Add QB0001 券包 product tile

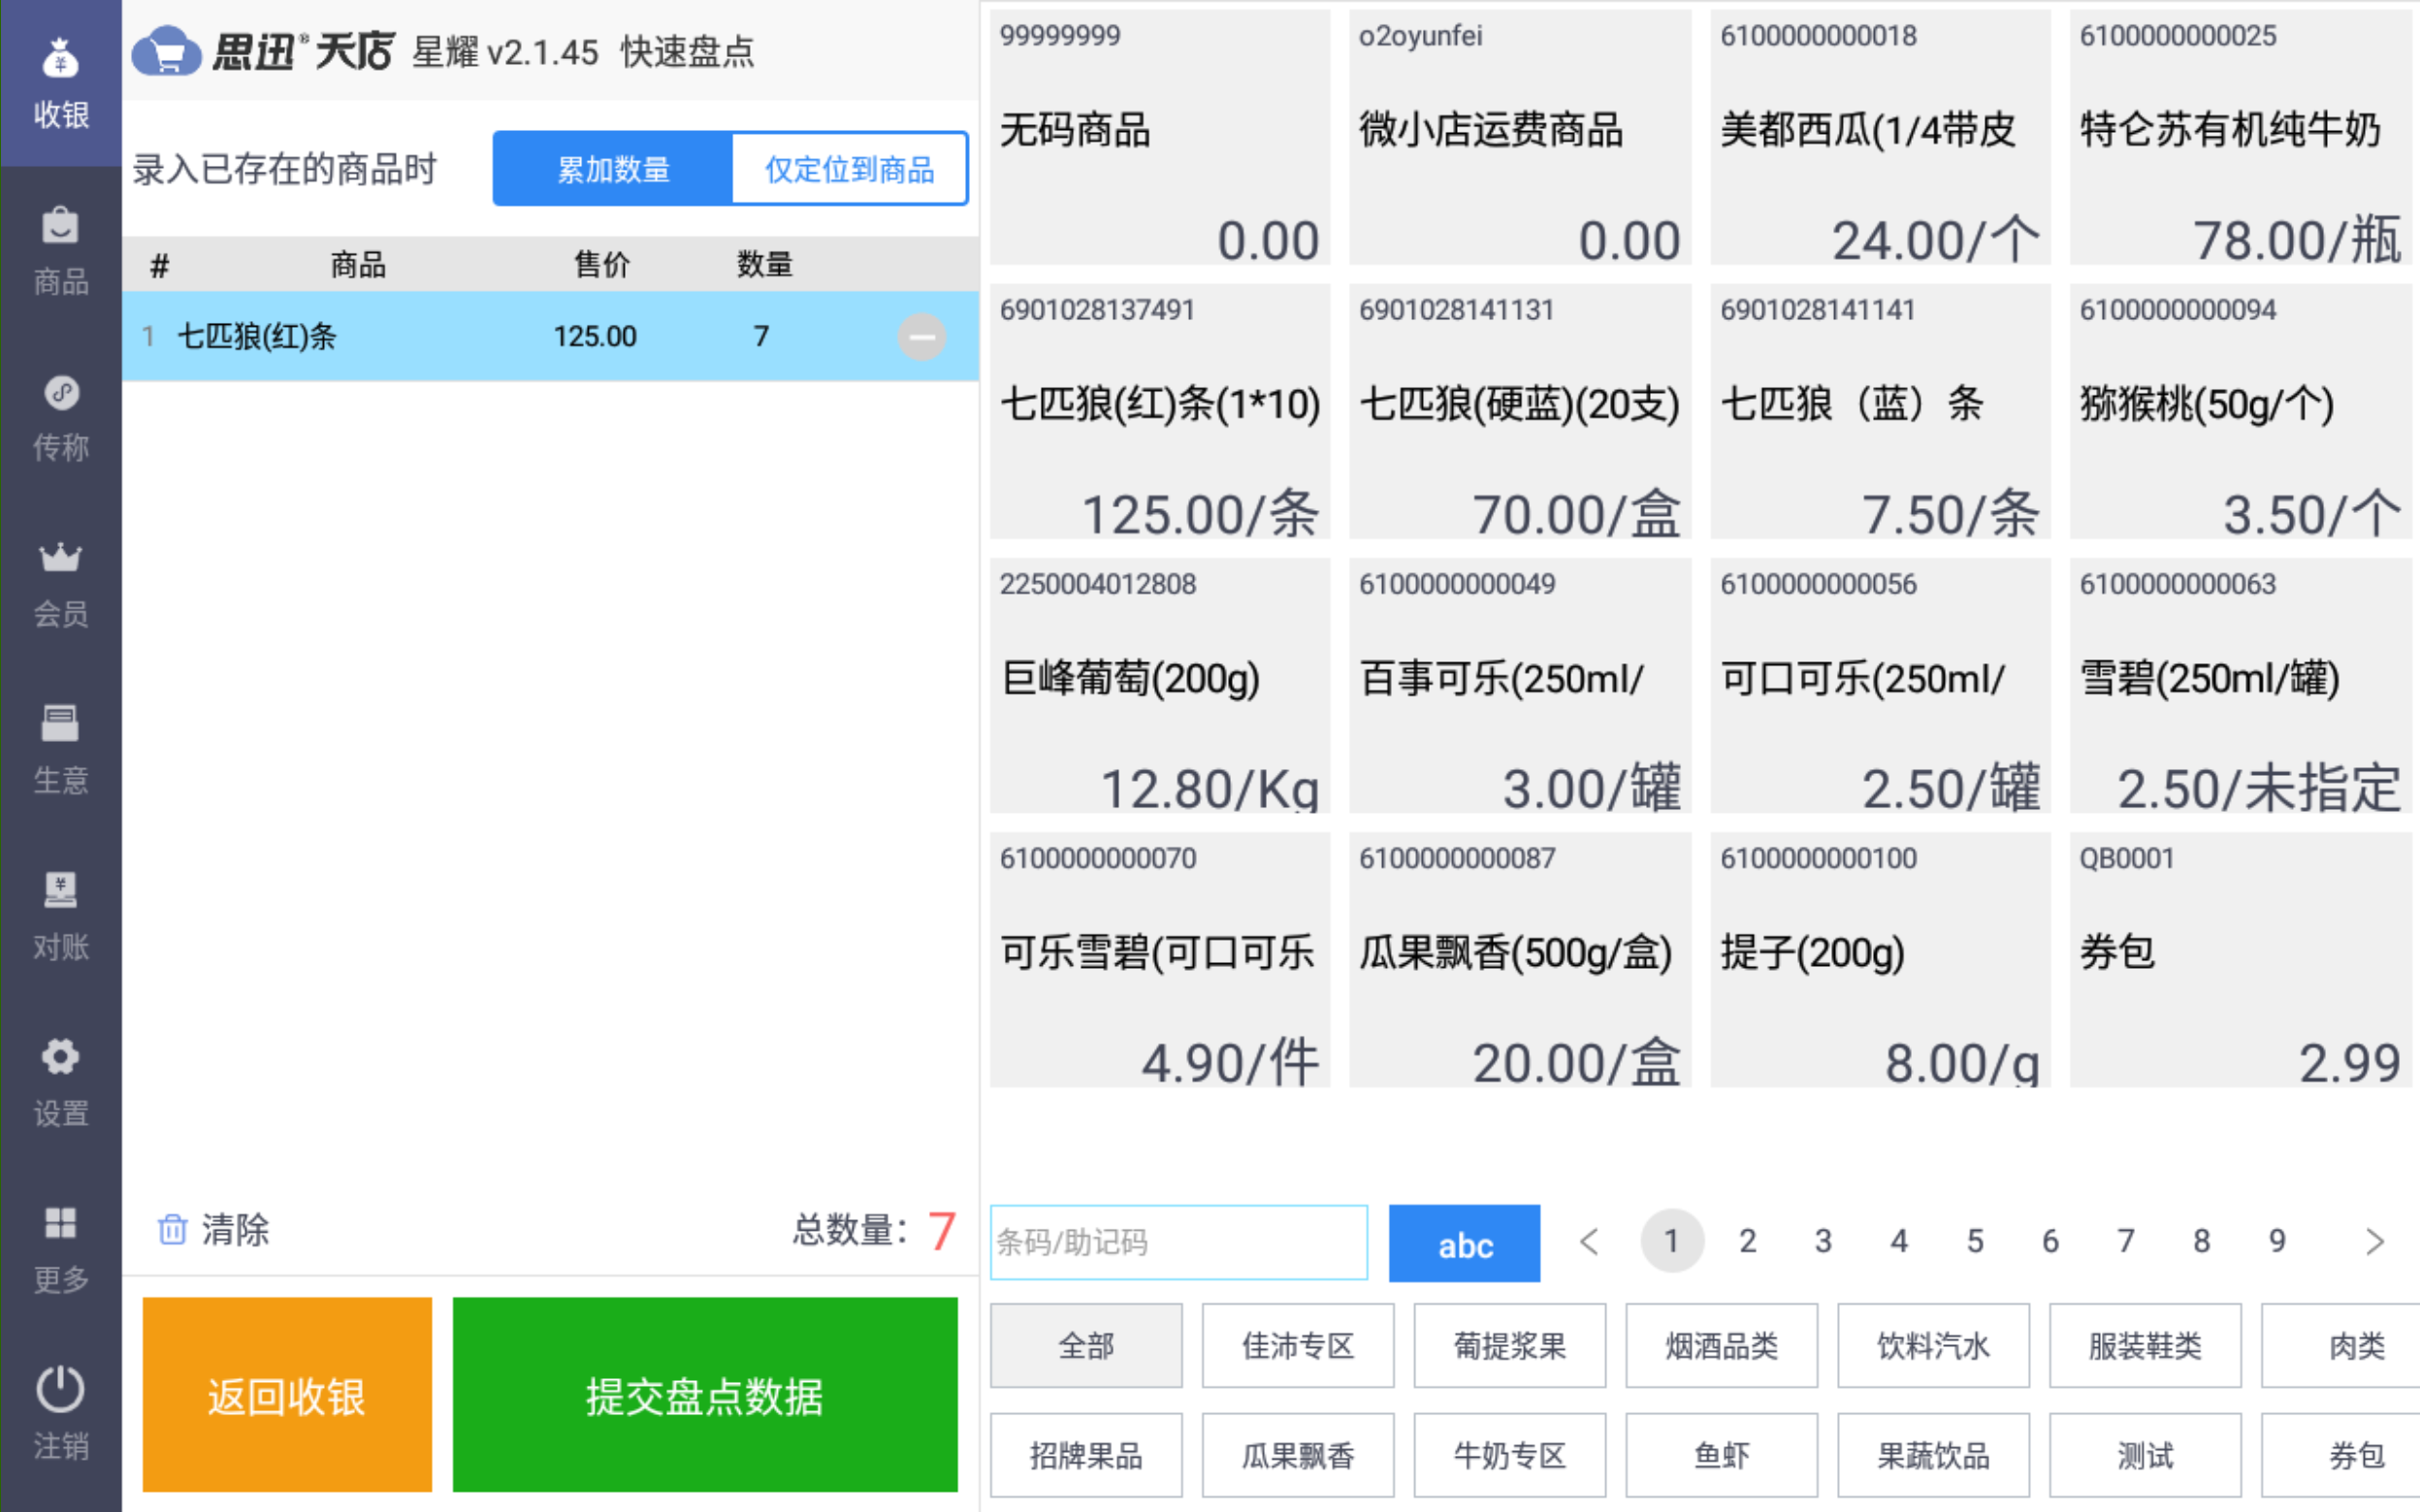click(2241, 960)
